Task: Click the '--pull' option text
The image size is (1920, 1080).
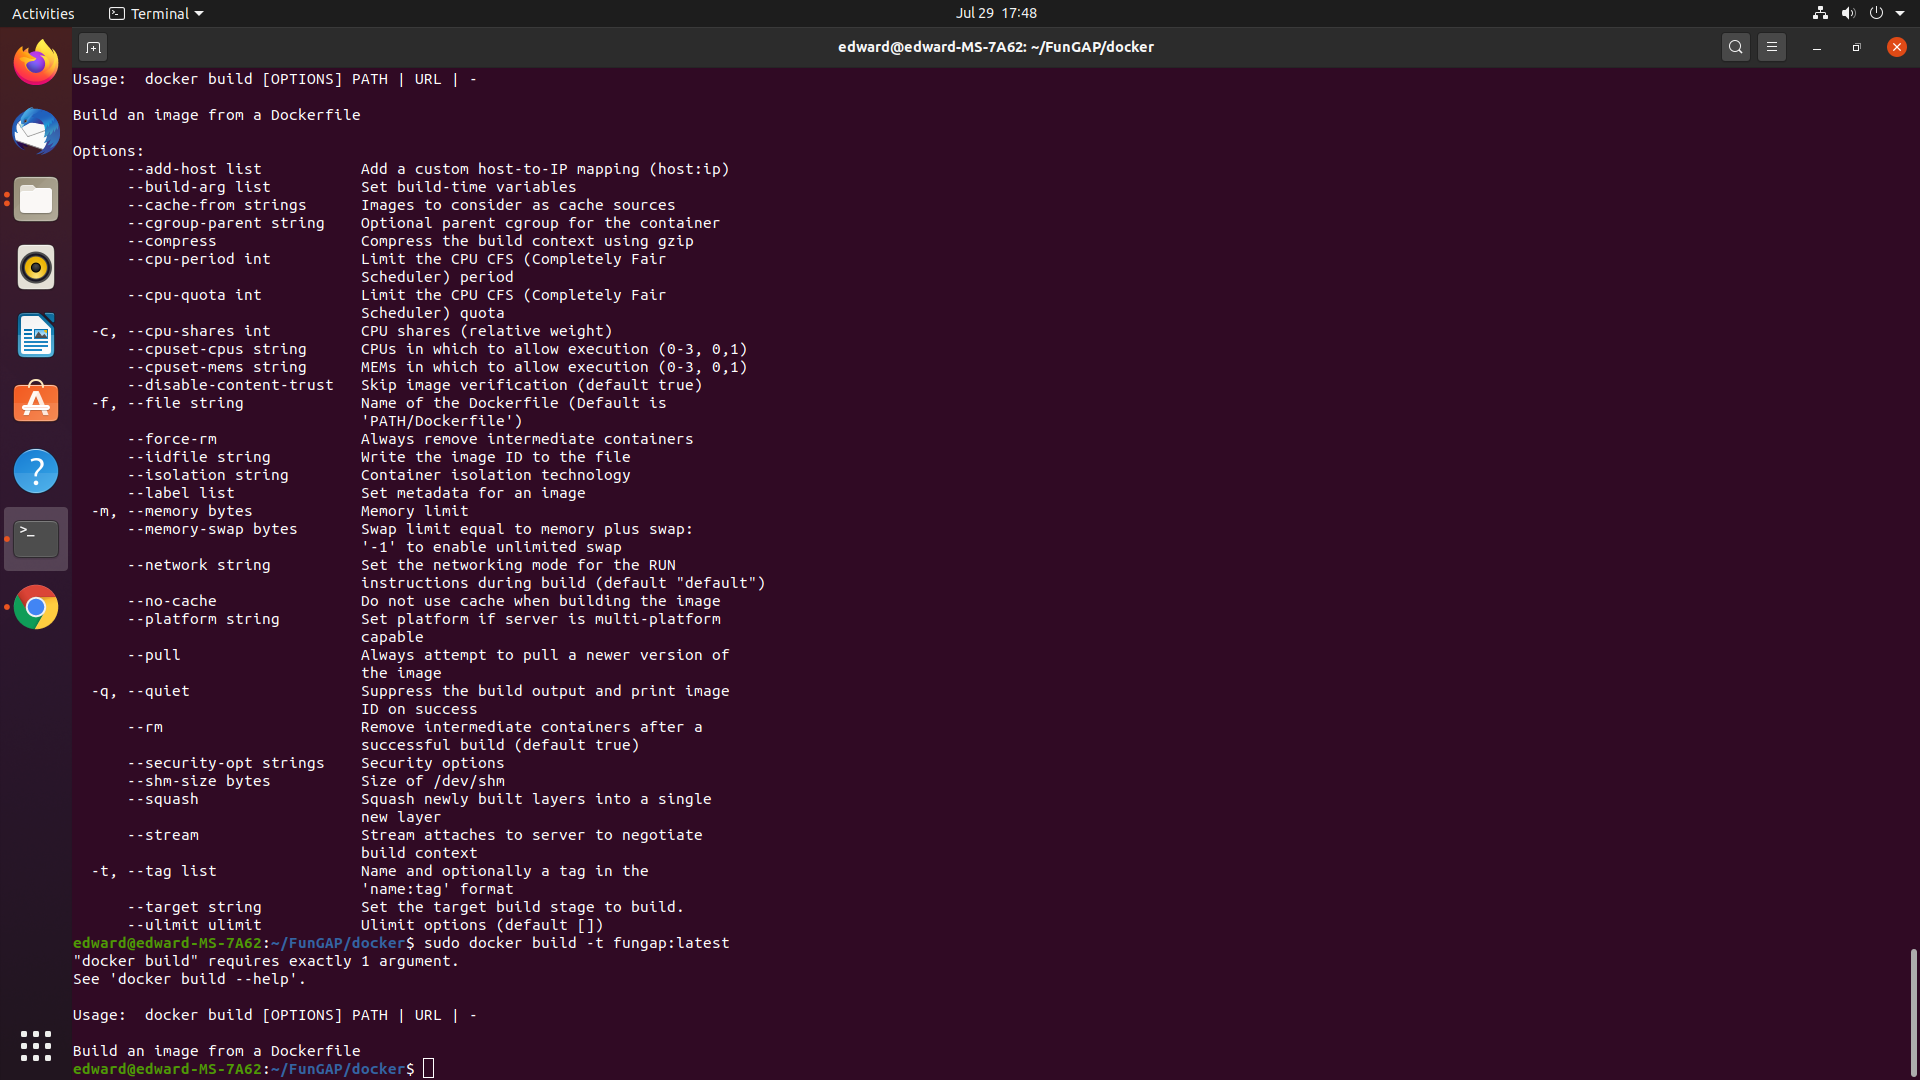Action: click(154, 655)
